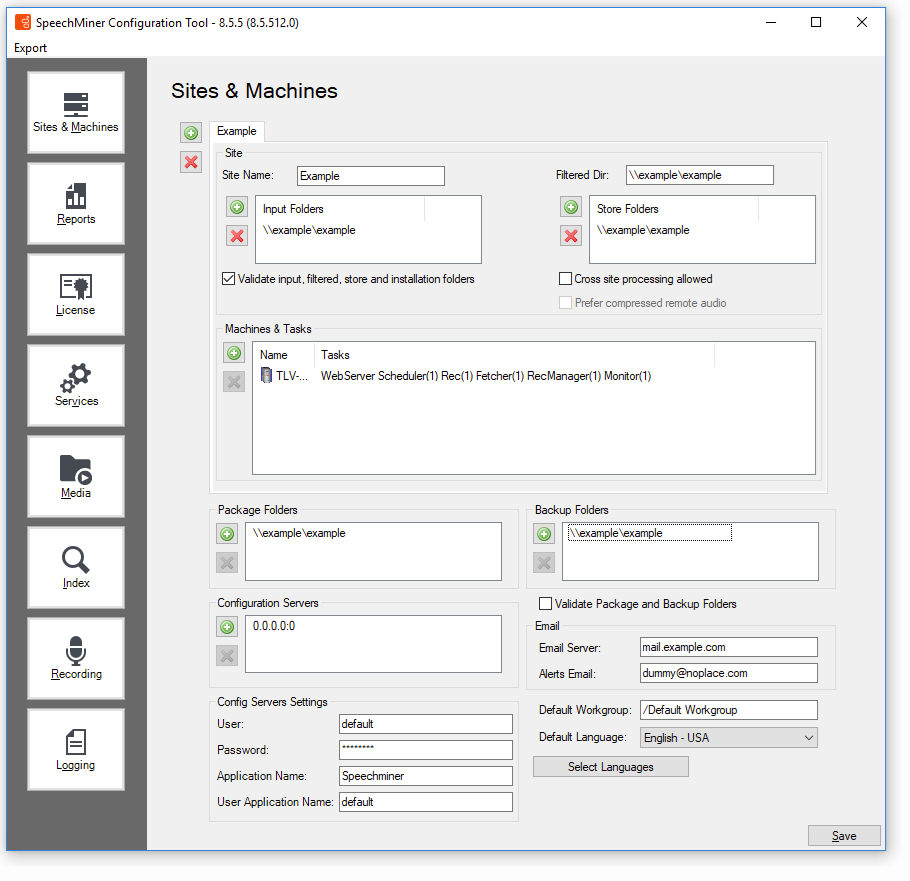910x881 pixels.
Task: View the License section
Action: [75, 293]
